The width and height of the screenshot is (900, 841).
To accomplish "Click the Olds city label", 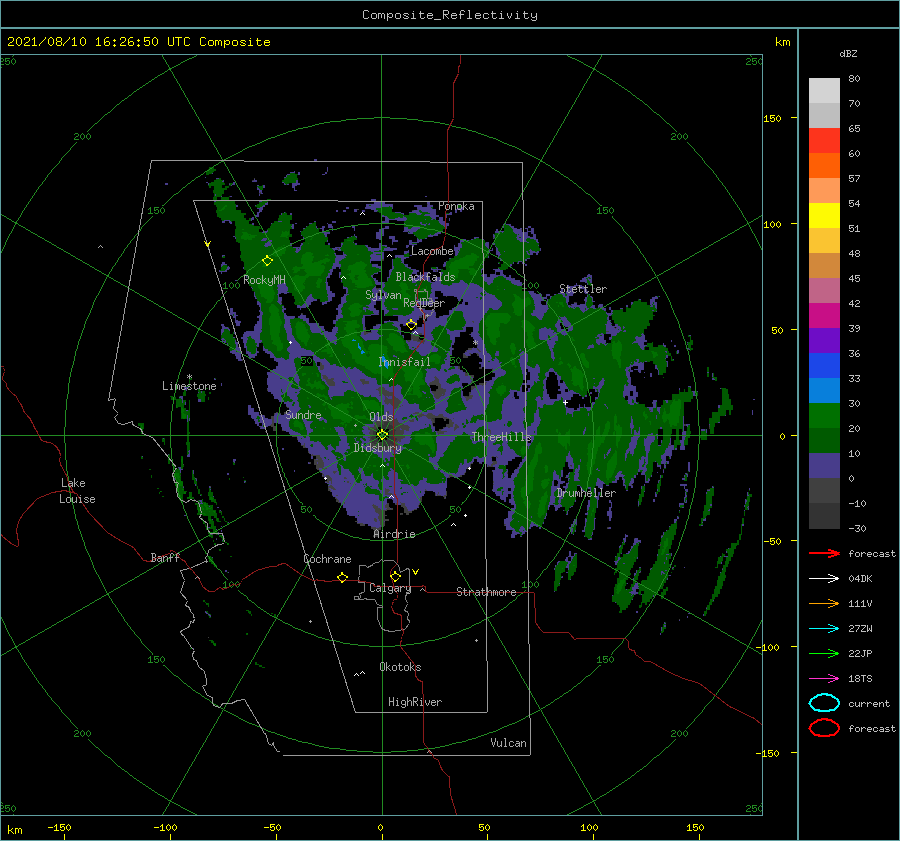I will click(x=381, y=417).
